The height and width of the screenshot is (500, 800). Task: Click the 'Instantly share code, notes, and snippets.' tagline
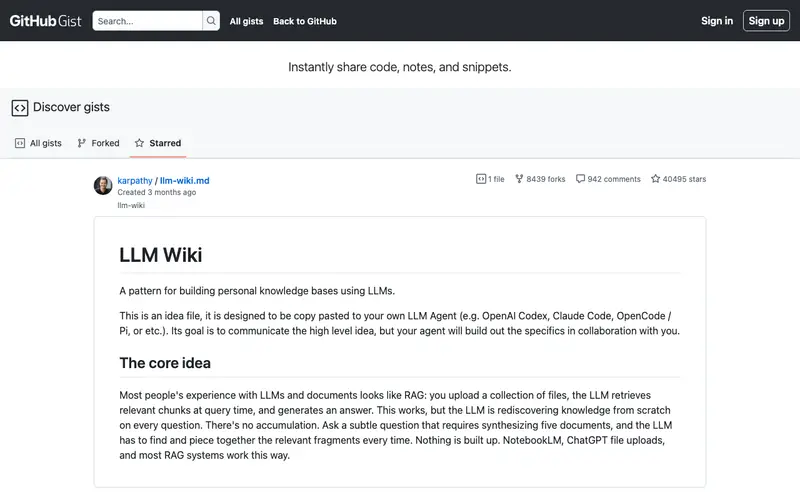(x=399, y=67)
